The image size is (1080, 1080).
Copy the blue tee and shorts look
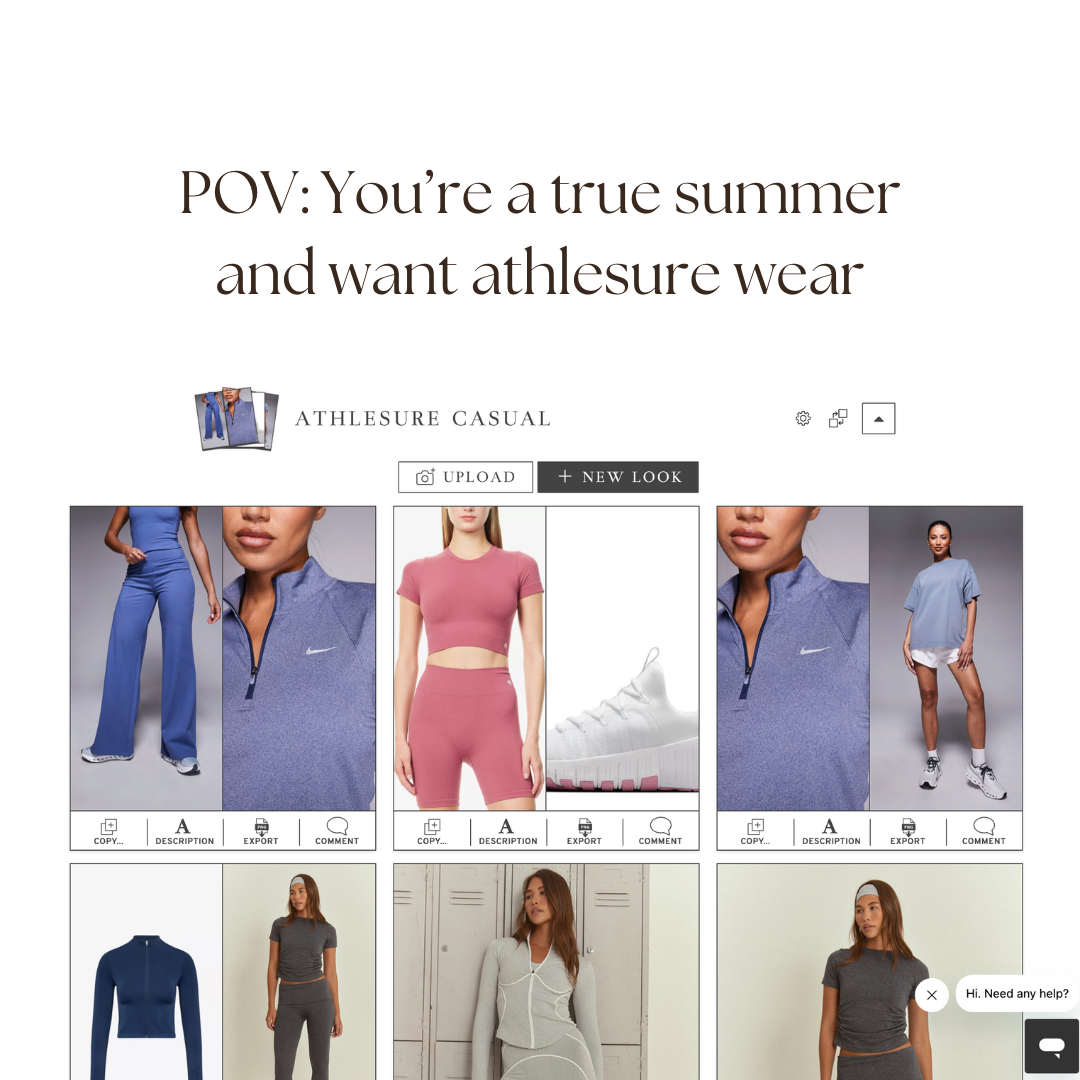click(x=756, y=831)
